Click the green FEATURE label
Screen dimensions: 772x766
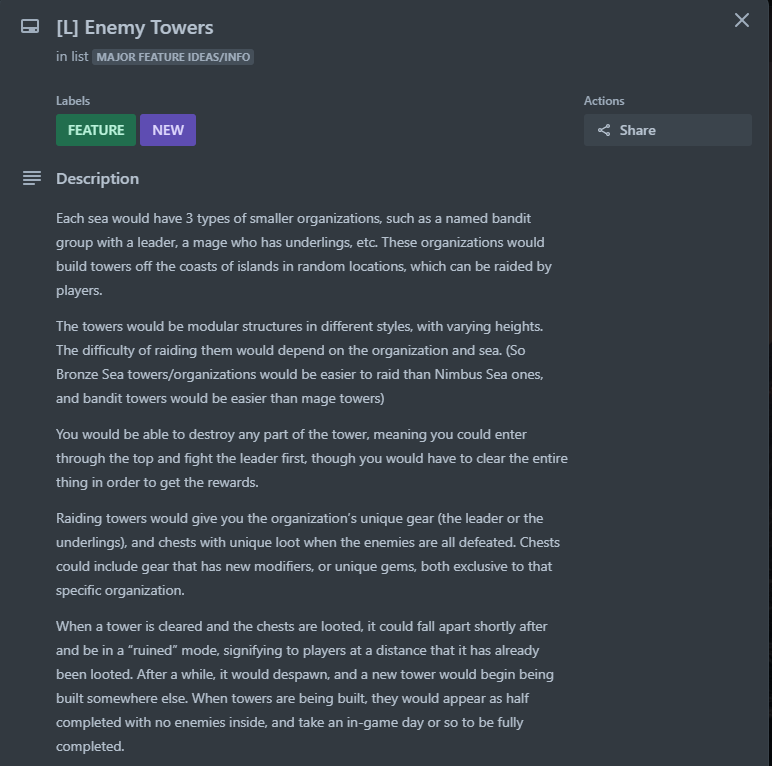tap(96, 130)
